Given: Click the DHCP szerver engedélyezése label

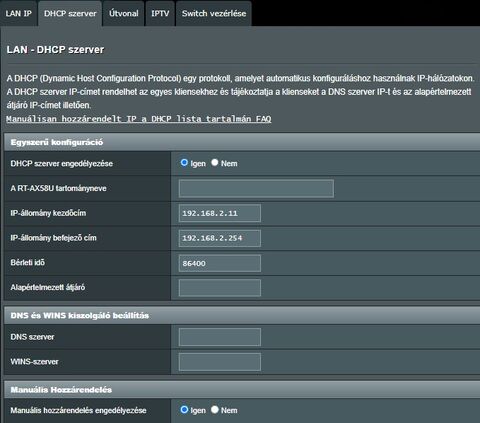Looking at the screenshot, I should [x=62, y=164].
